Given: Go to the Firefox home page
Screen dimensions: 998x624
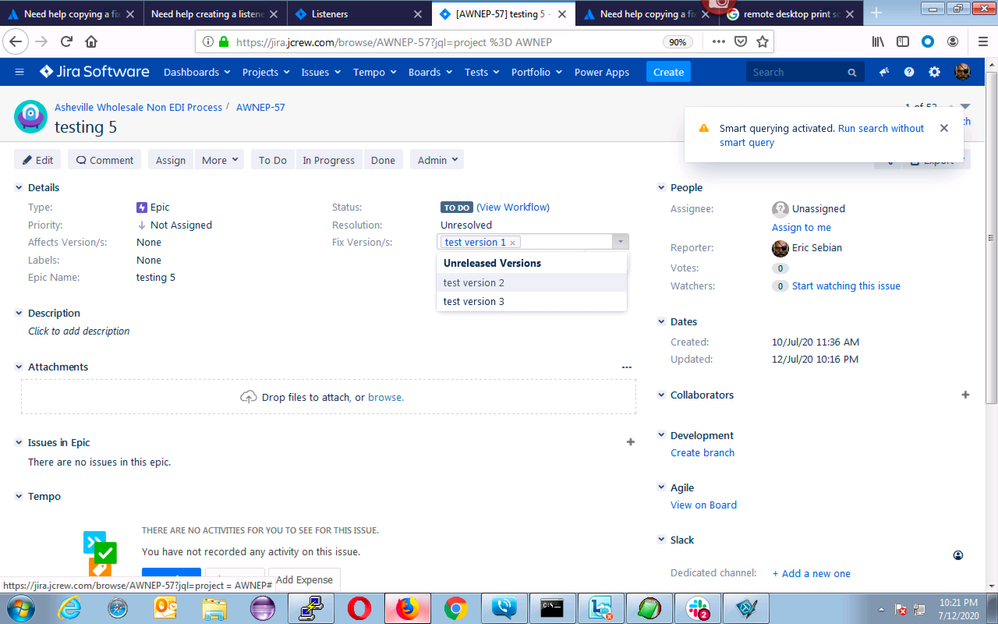Looking at the screenshot, I should 91,42.
